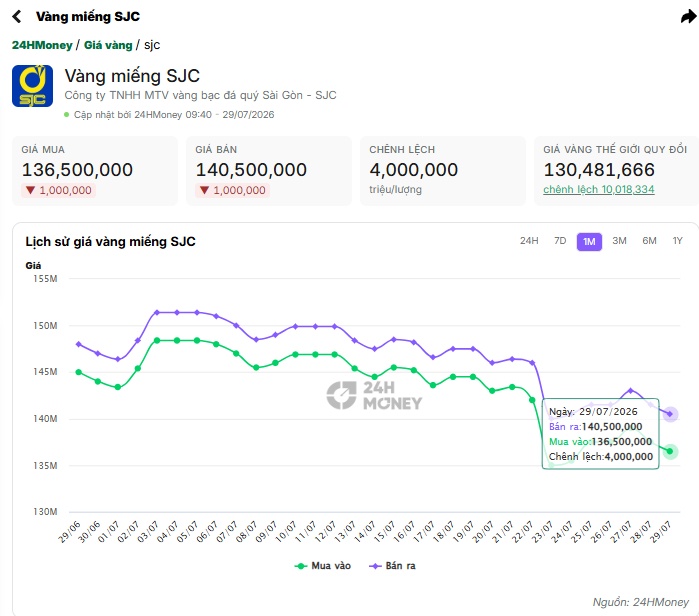Click the chênh lệch 10,018,334 link
Viewport: 699px width, 616px height.
(598, 189)
